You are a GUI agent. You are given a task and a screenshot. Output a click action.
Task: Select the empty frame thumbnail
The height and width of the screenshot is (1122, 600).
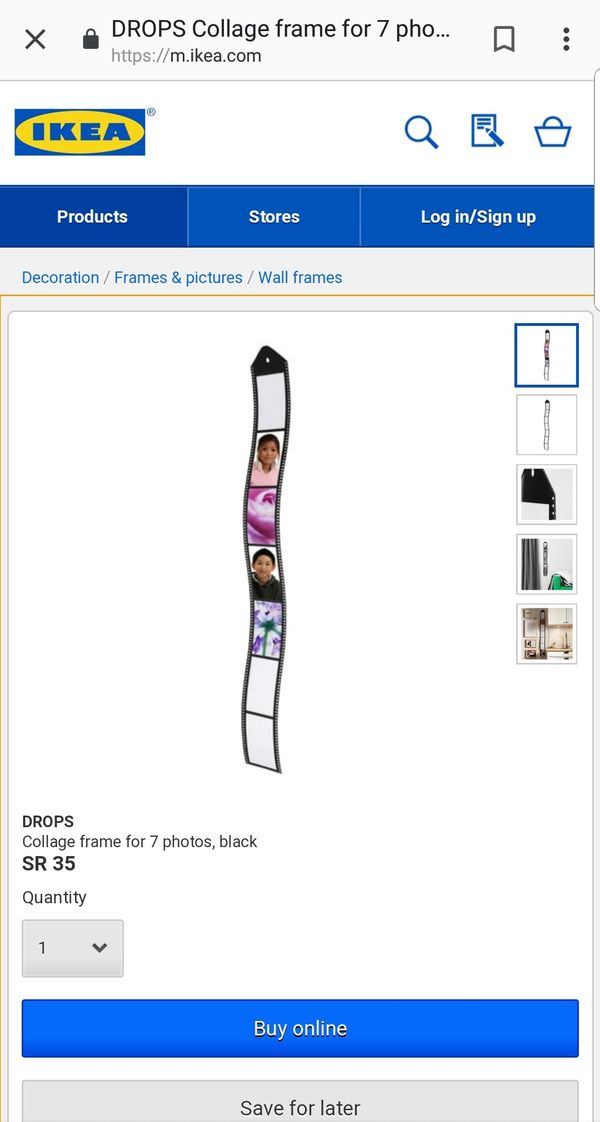546,424
